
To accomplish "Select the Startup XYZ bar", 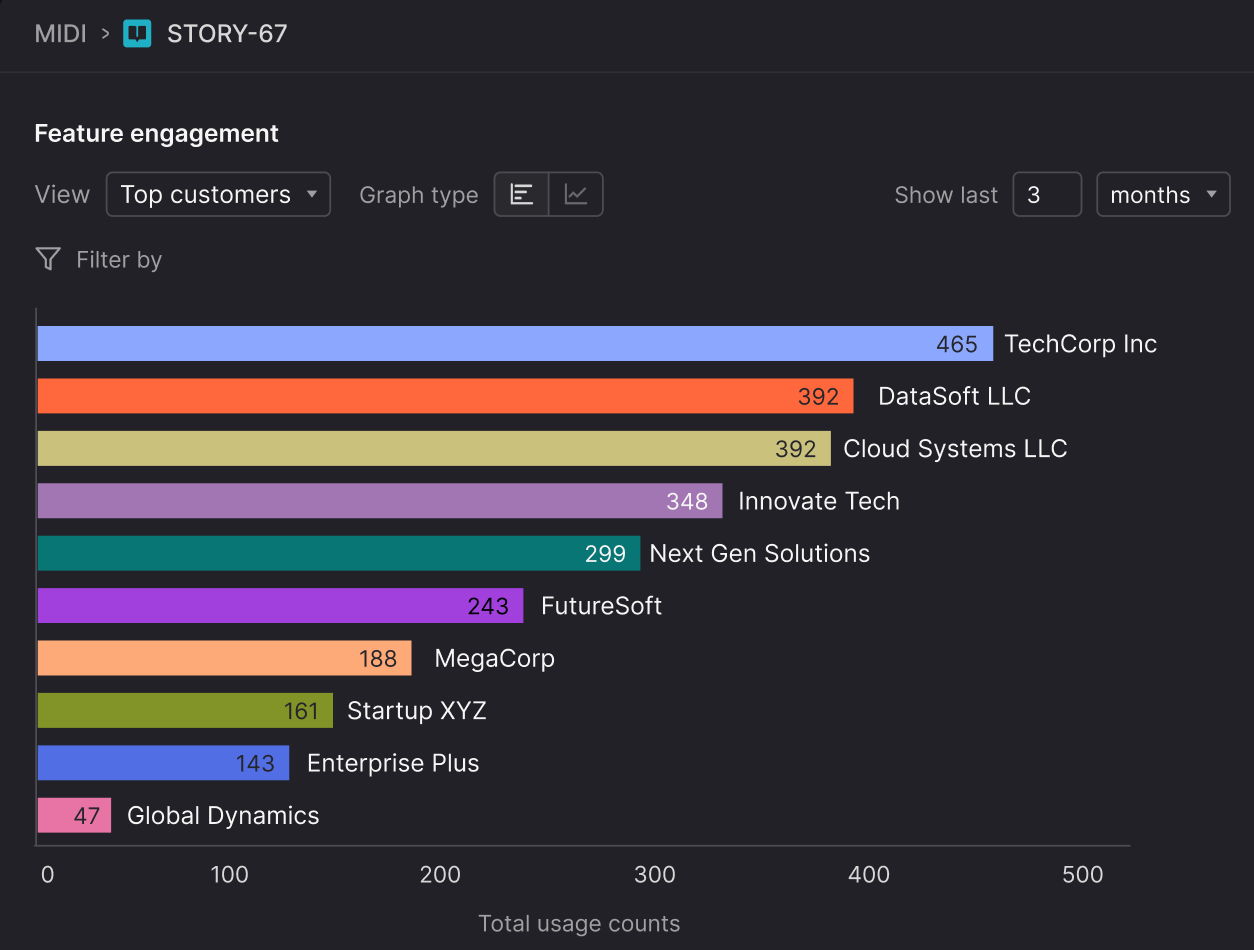I will [185, 711].
